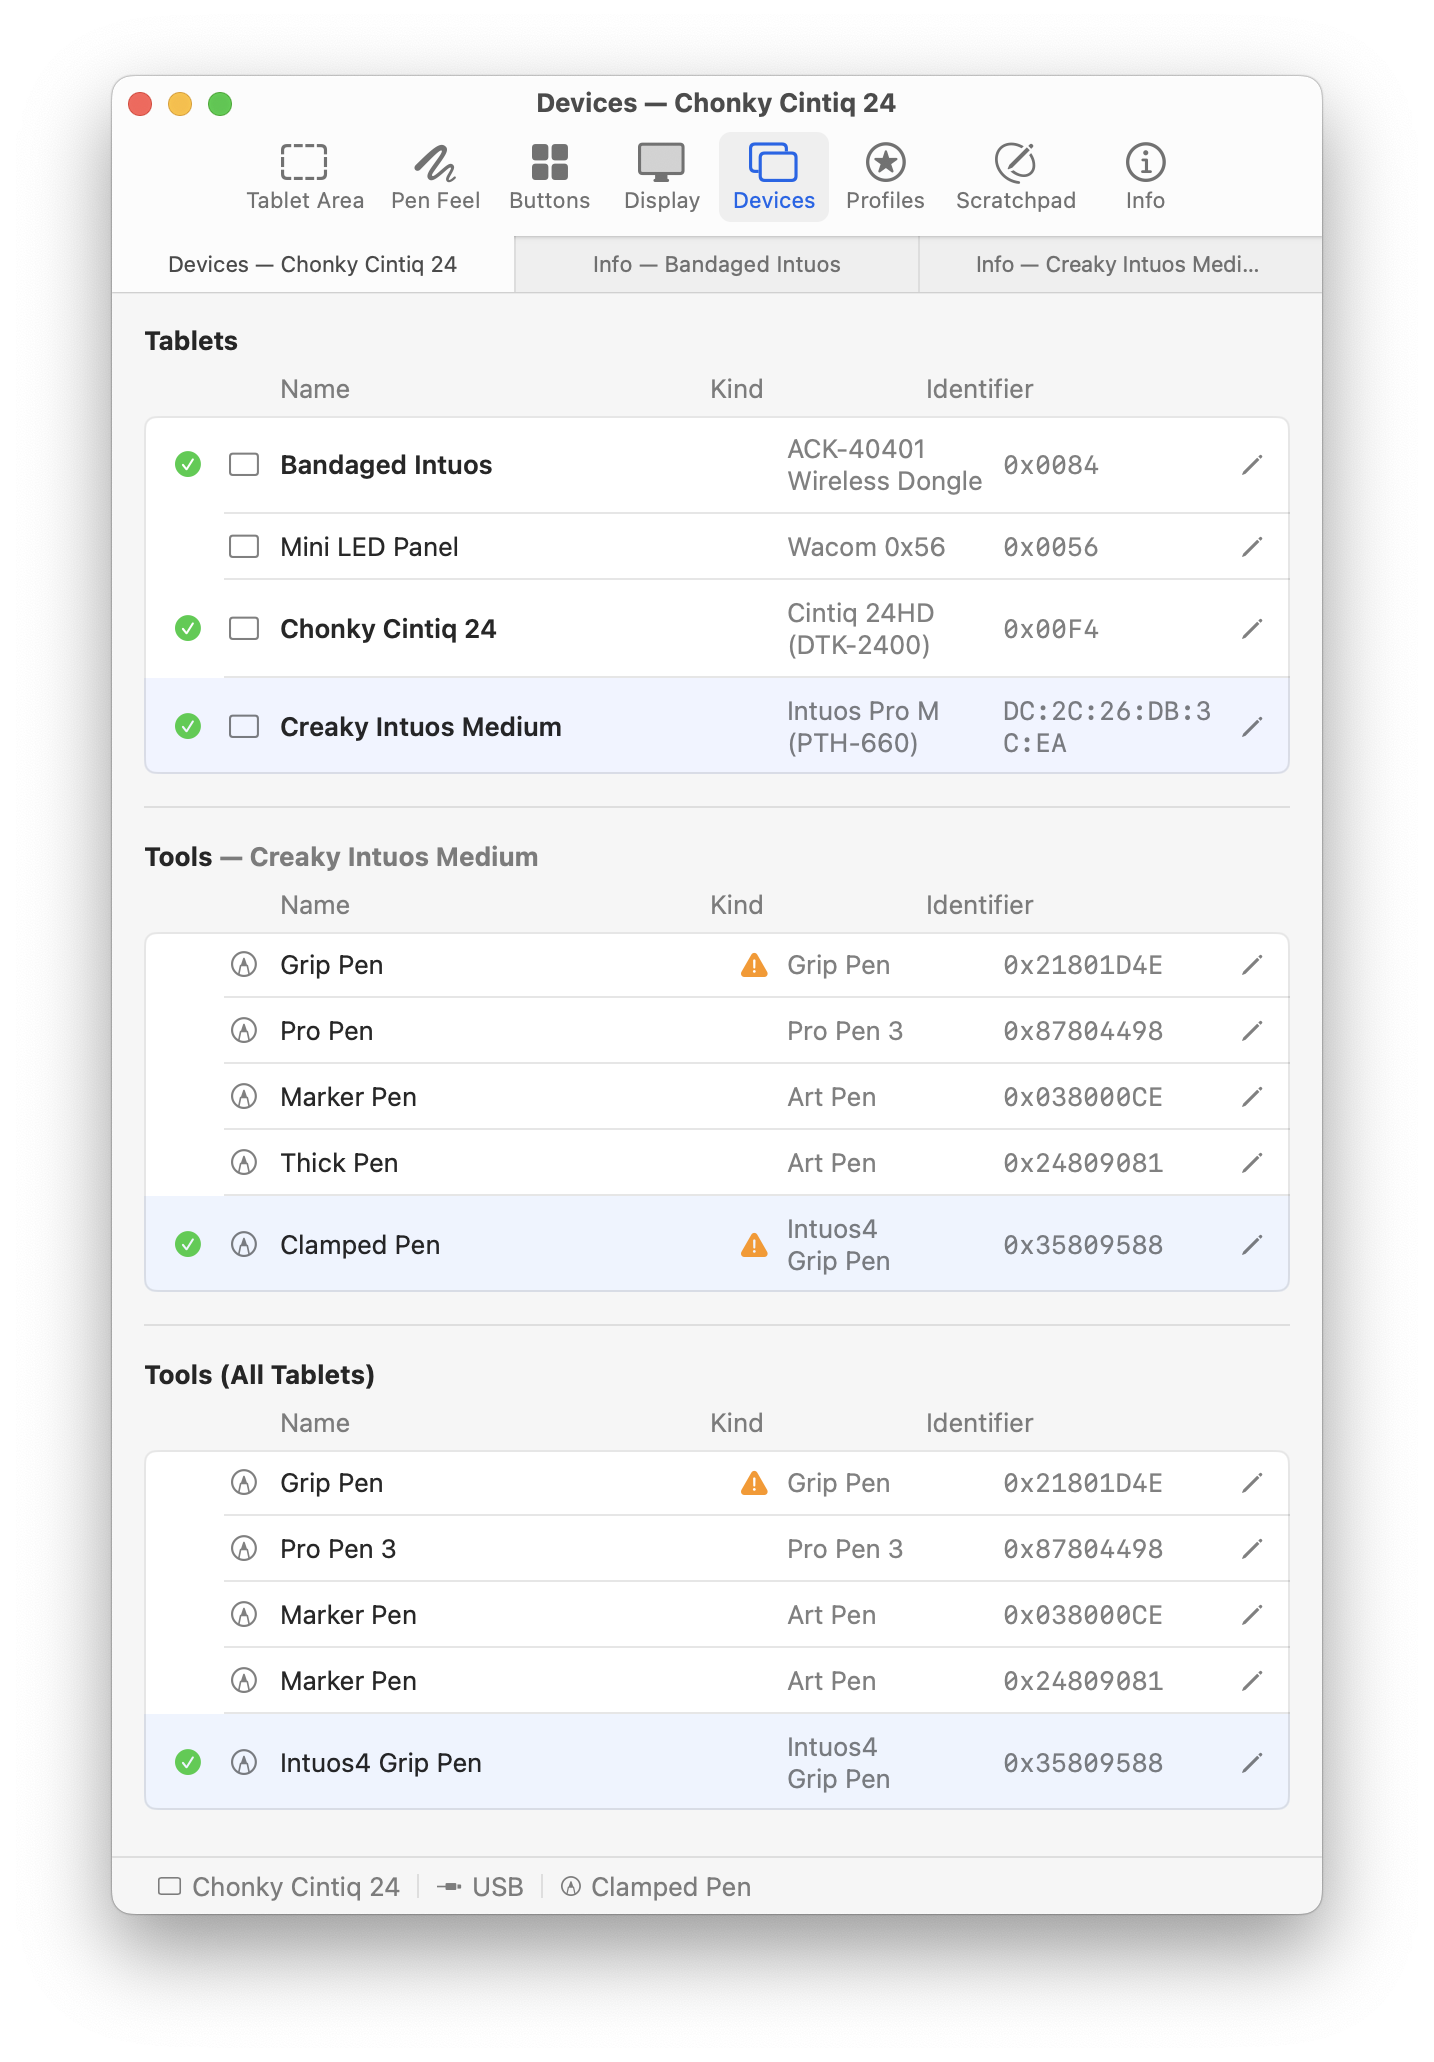This screenshot has height=2062, width=1434.
Task: Edit the Clamped Pen tool entry
Action: tap(1252, 1245)
